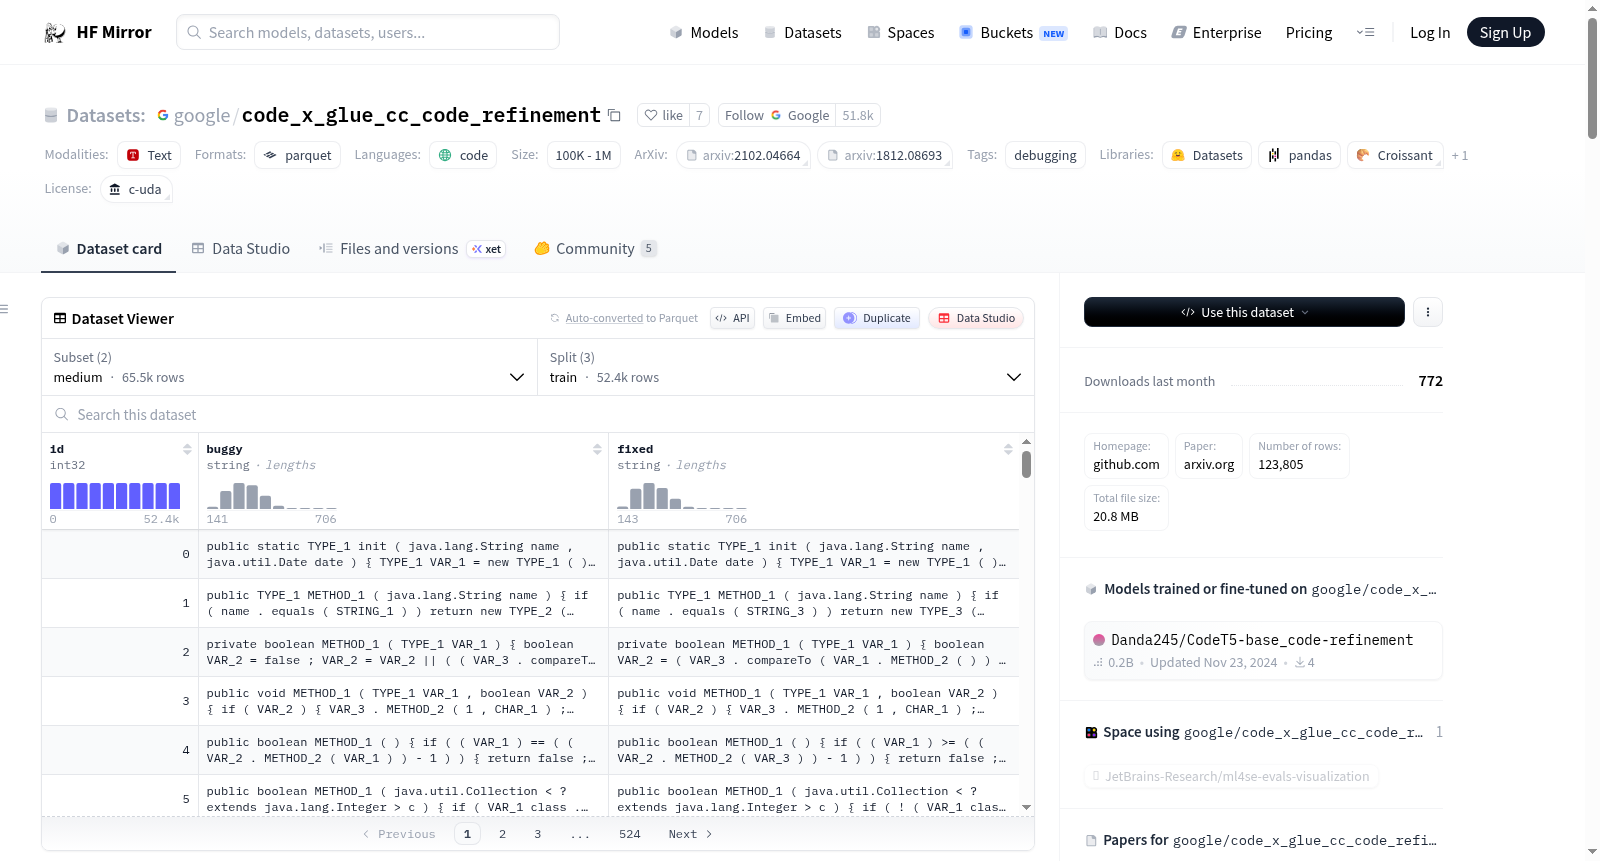Open the Danda245/CodeT5-base_code-refinement model card
The image size is (1600, 861).
[1263, 650]
